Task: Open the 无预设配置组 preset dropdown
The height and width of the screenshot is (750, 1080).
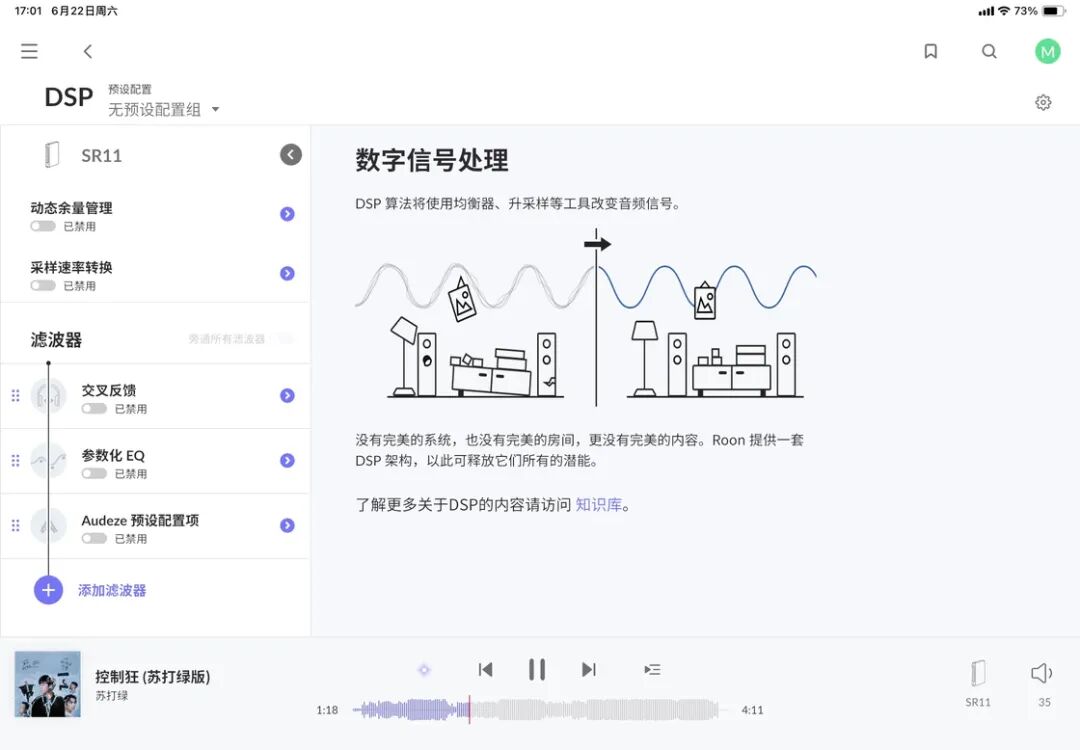Action: click(163, 109)
